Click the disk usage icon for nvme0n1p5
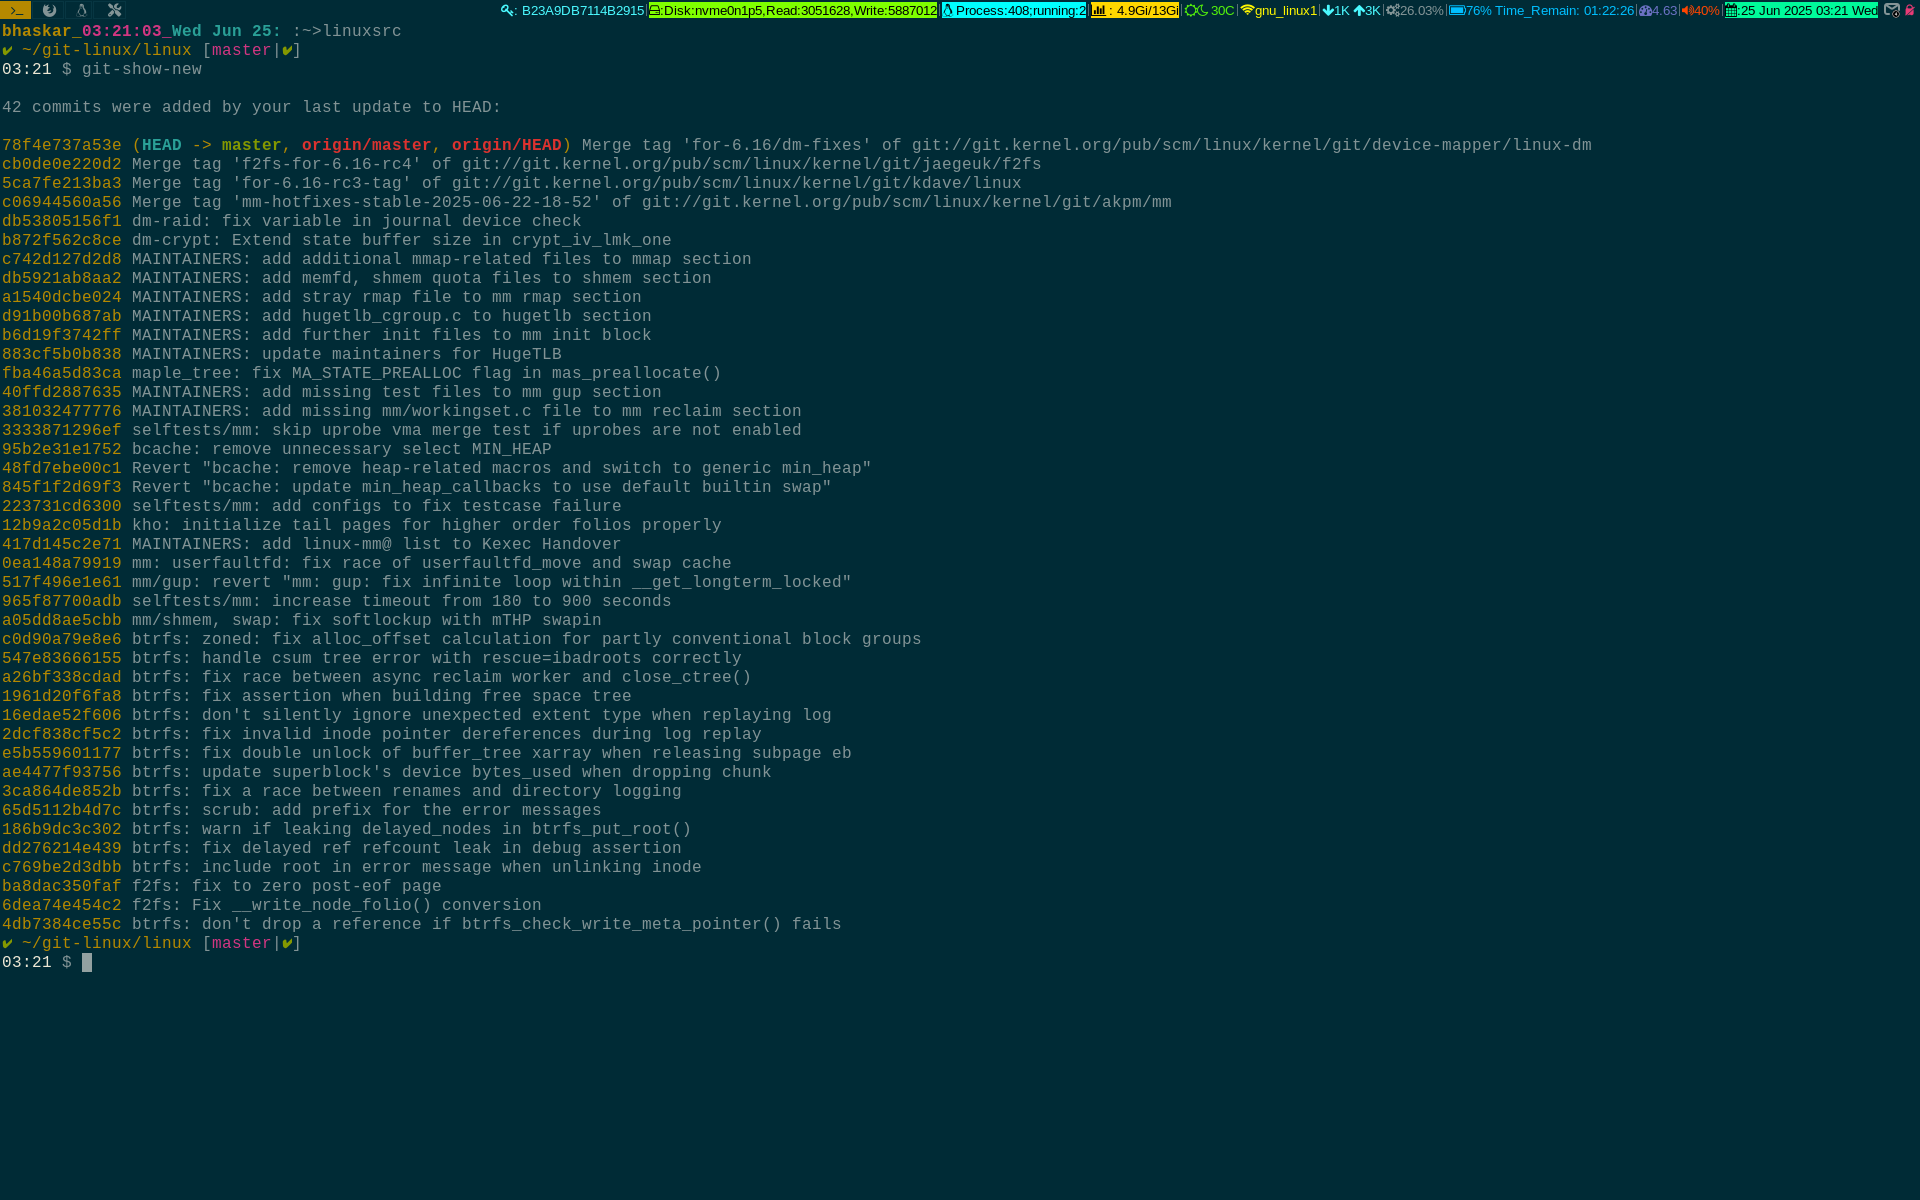This screenshot has height=1200, width=1920. 655,11
